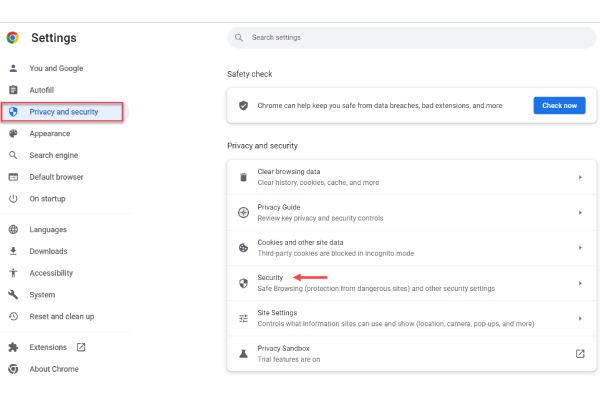Go to Appearance settings
Screen dimensions: 600x400
point(50,134)
